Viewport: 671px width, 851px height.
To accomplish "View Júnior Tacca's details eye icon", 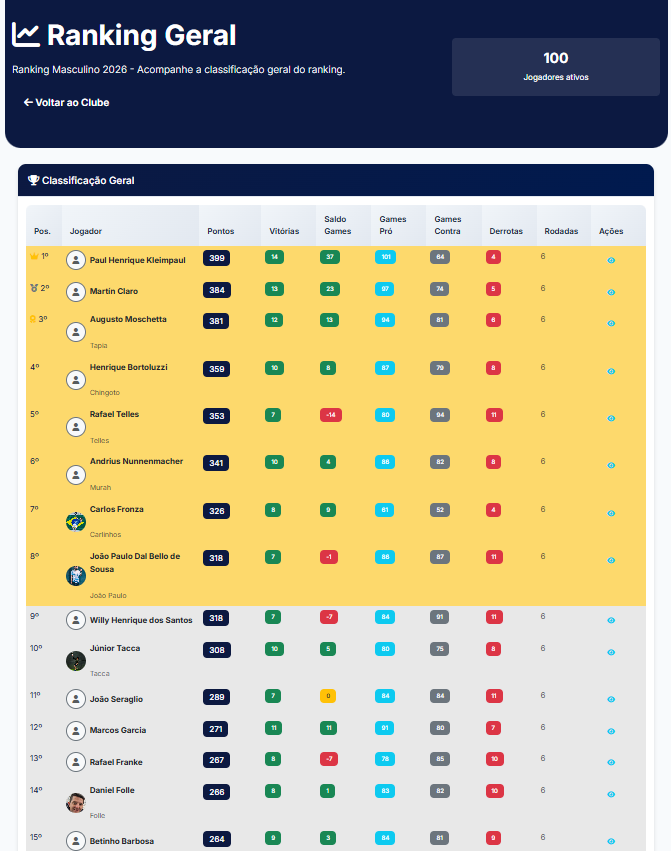I will 611,652.
